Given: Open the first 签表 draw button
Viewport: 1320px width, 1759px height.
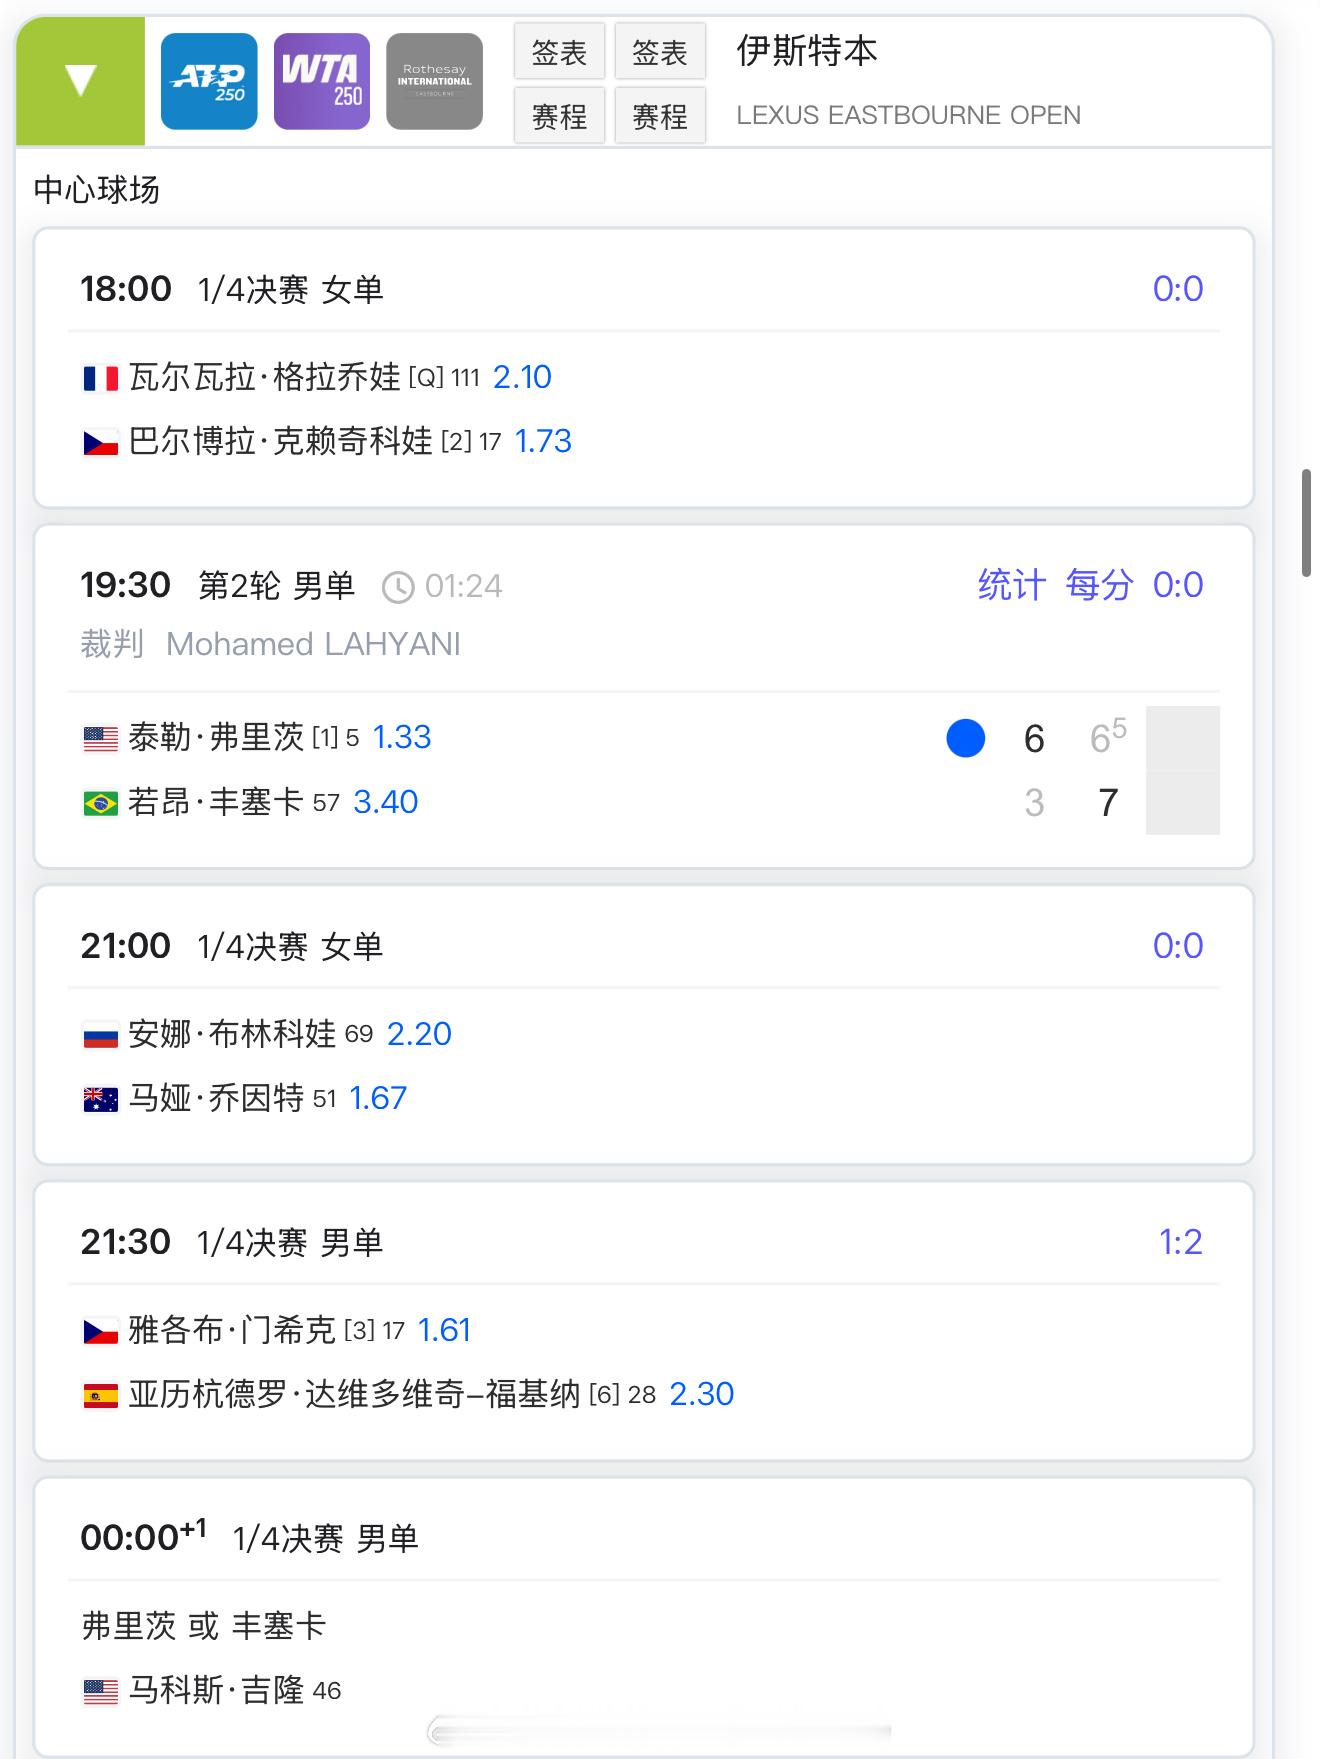Looking at the screenshot, I should point(559,52).
